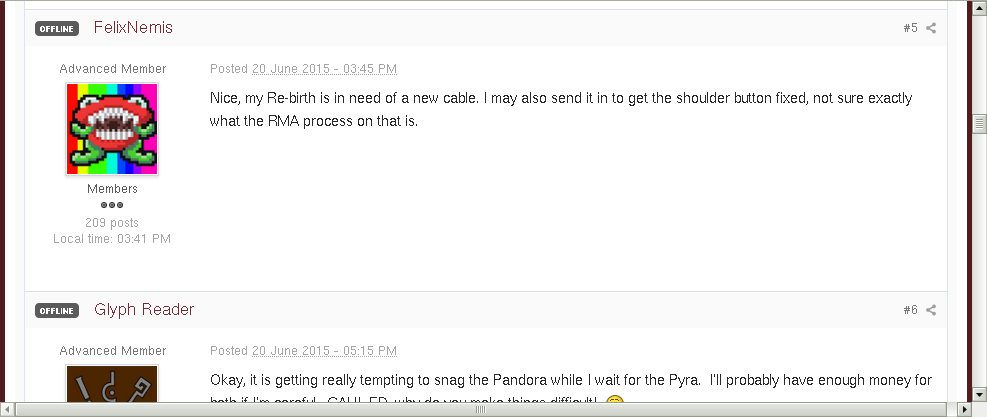Viewport: 987px width, 417px height.
Task: Click the 209 posts count text
Action: pyautogui.click(x=112, y=222)
